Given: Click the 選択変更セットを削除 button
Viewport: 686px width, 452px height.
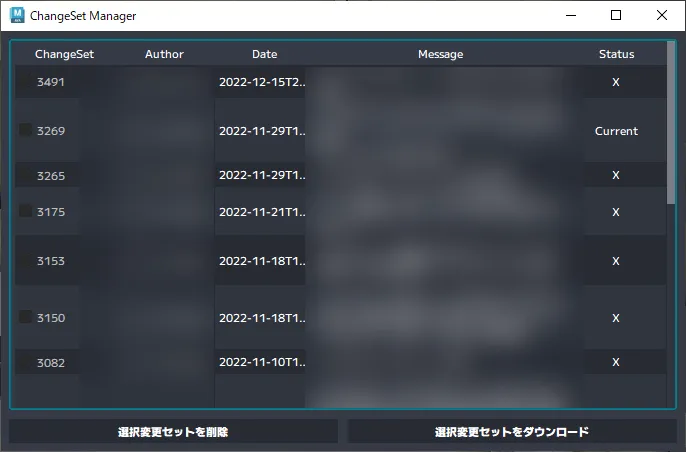Looking at the screenshot, I should point(173,432).
